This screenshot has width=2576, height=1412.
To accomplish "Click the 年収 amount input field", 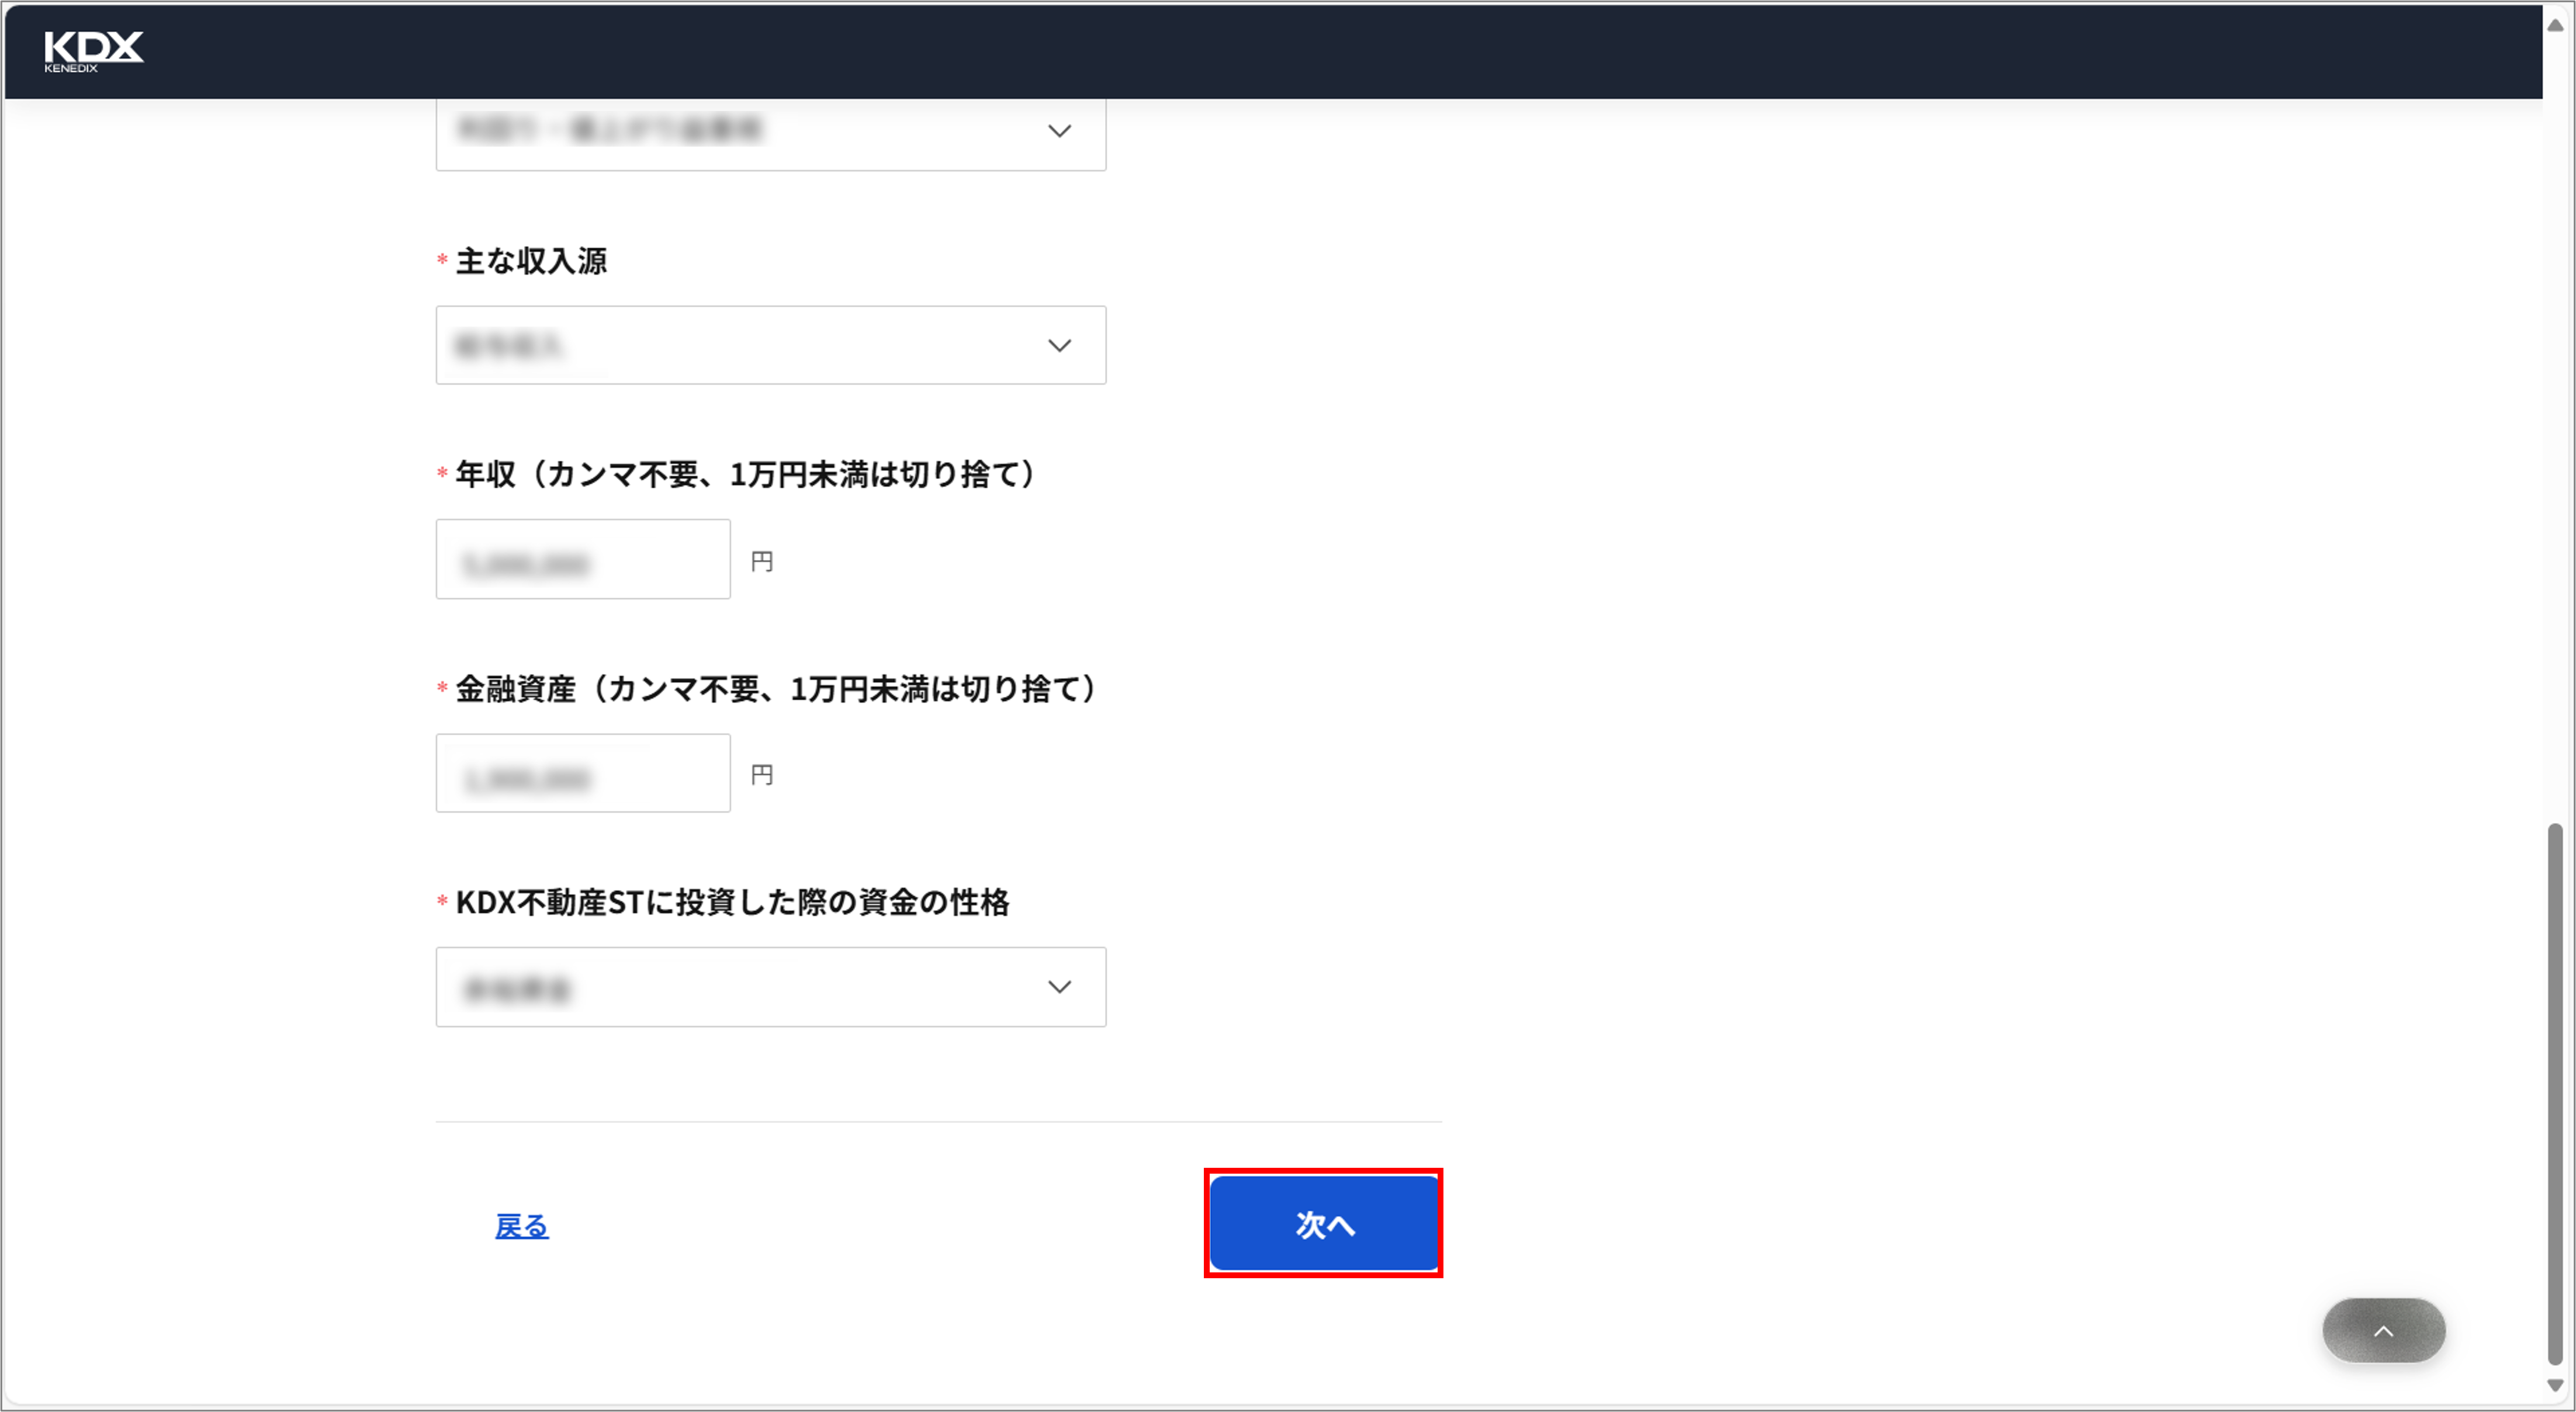I will pyautogui.click(x=583, y=559).
